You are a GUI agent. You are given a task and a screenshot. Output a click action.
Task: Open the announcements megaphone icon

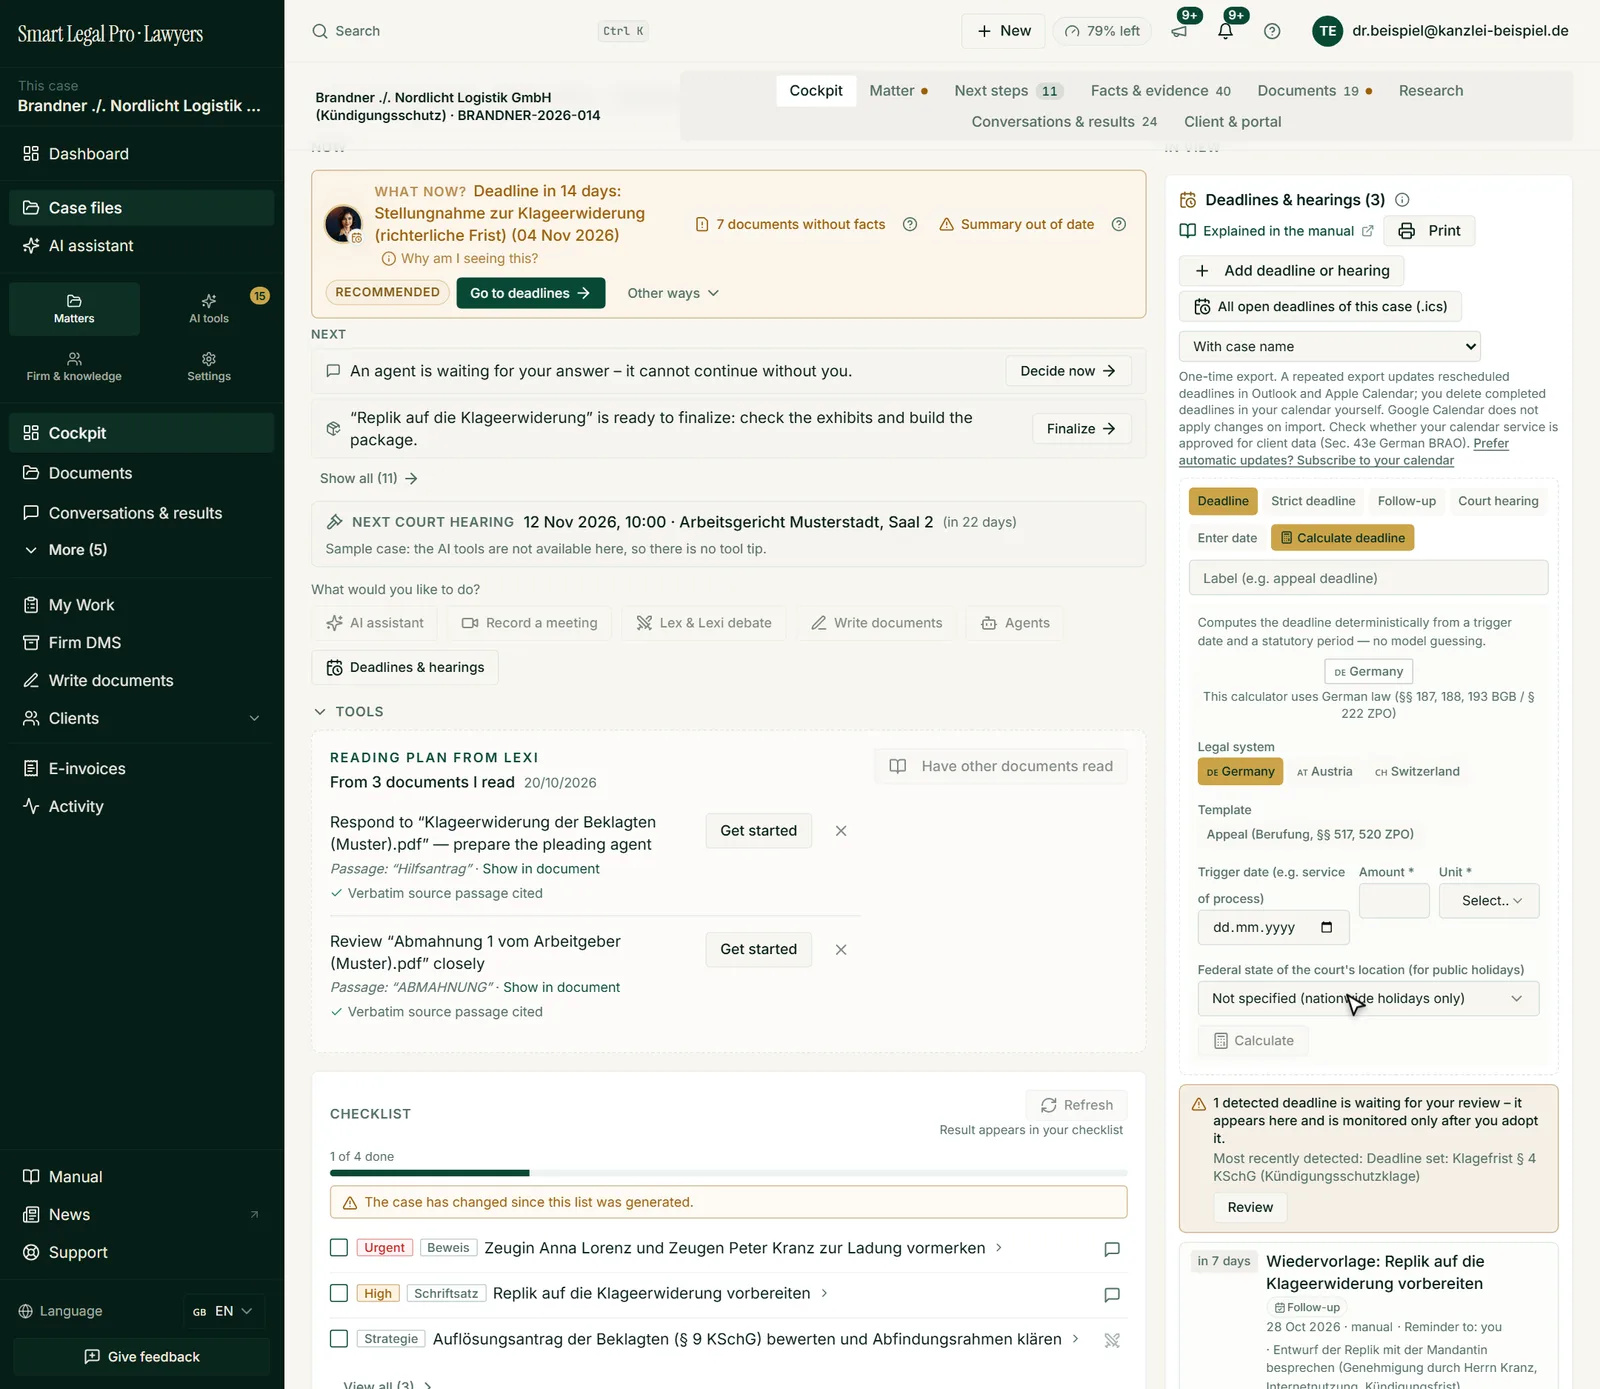[1179, 31]
